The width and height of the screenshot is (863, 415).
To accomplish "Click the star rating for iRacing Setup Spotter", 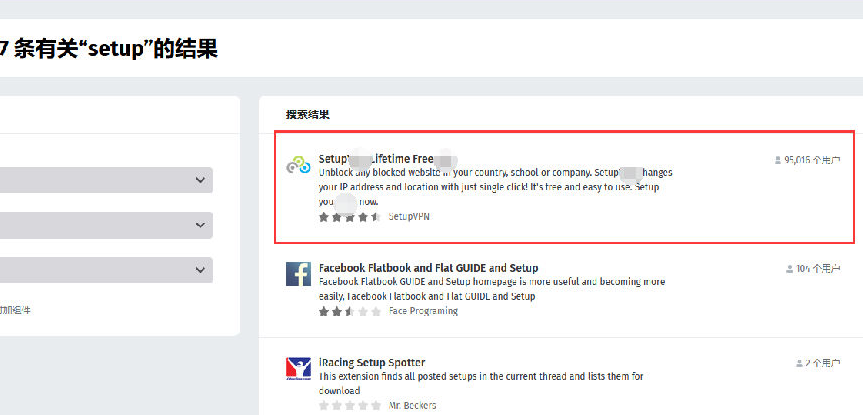I will pyautogui.click(x=349, y=406).
